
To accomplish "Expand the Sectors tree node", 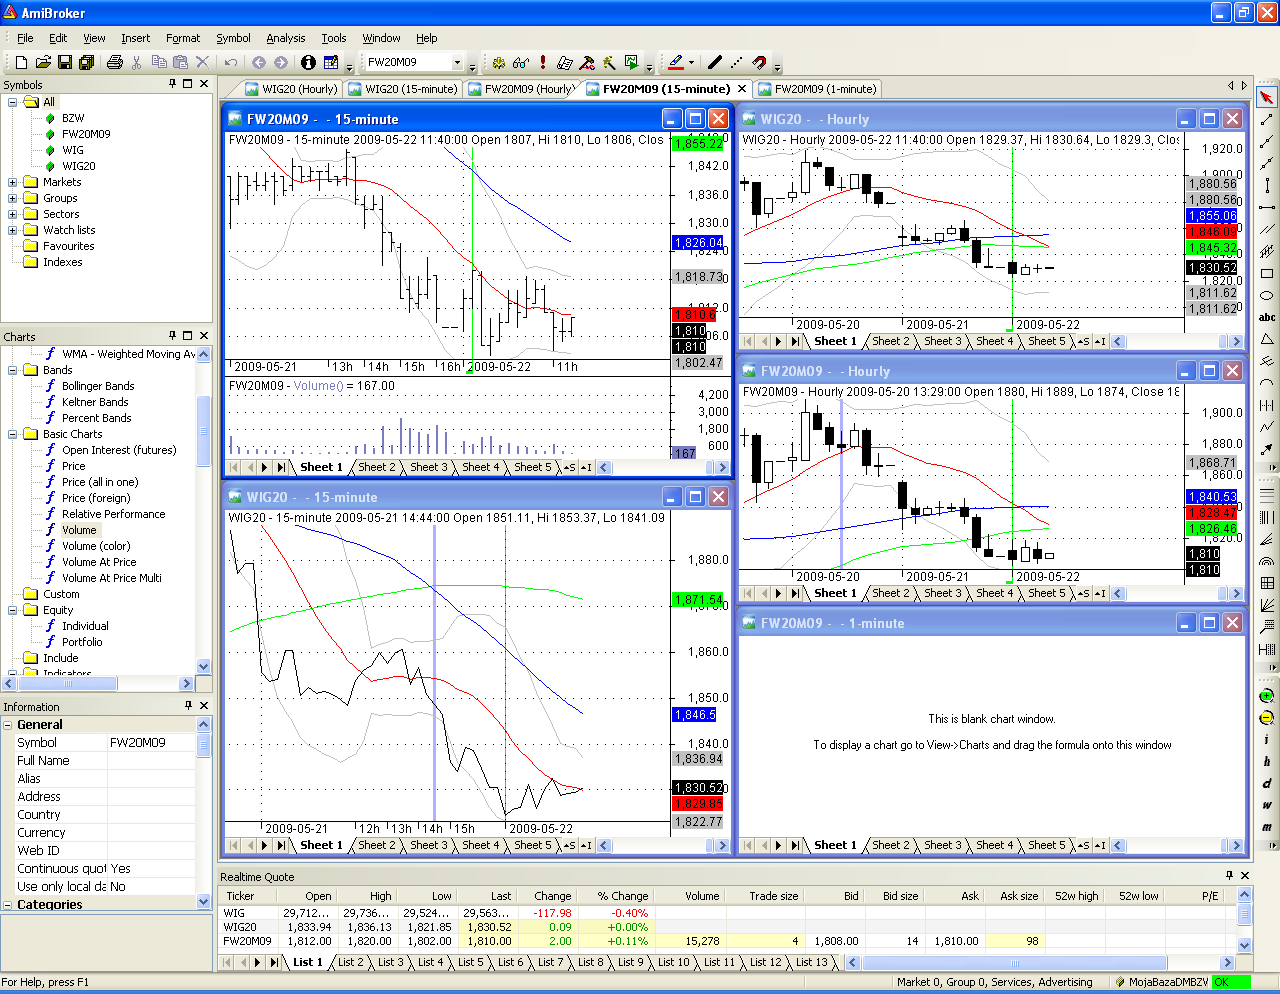I will pos(13,214).
